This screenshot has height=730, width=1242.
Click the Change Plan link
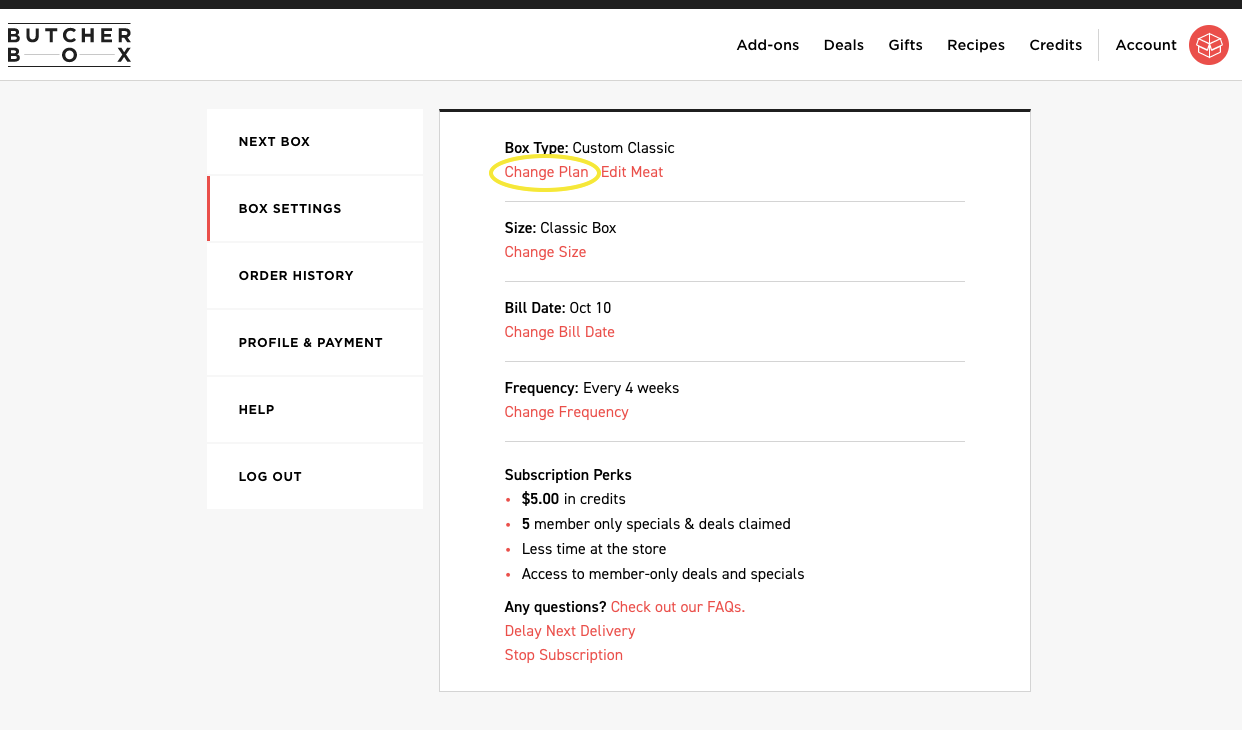(x=546, y=172)
